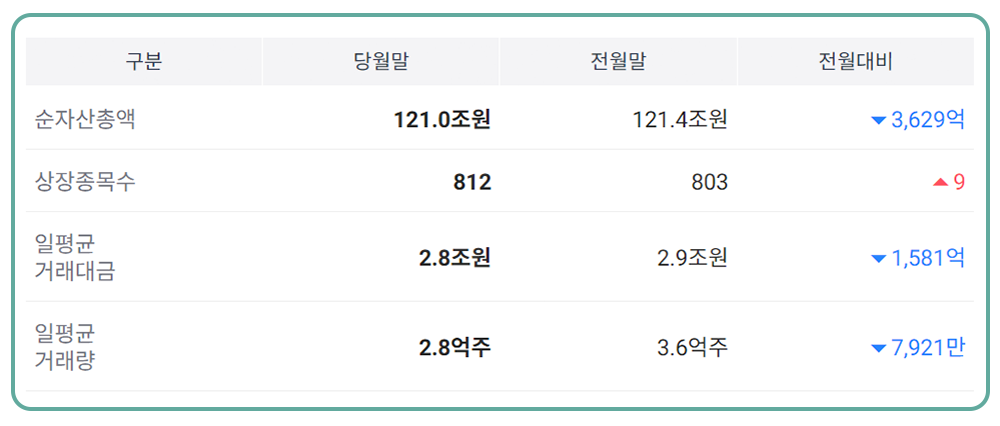Click the 순자산총액 row label

[85, 120]
